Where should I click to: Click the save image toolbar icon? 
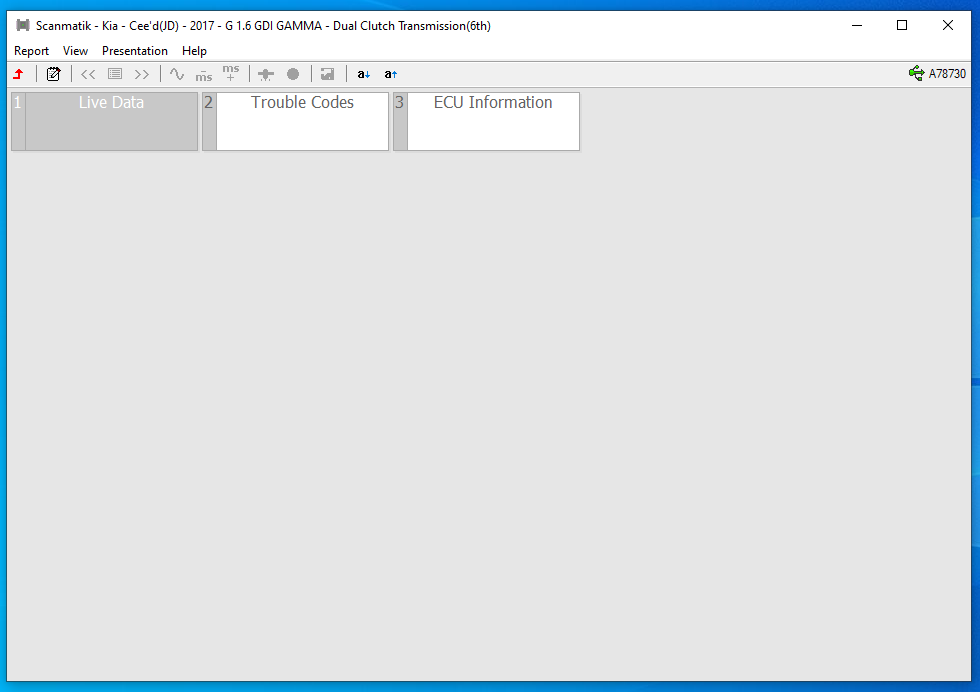(327, 74)
